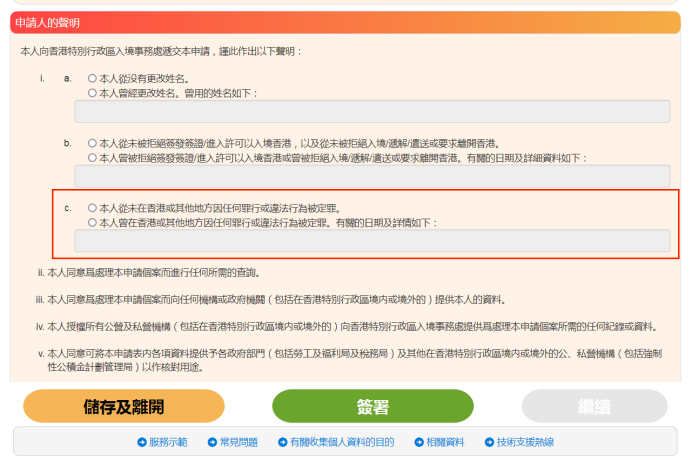Click the conviction date and details field

372,241
